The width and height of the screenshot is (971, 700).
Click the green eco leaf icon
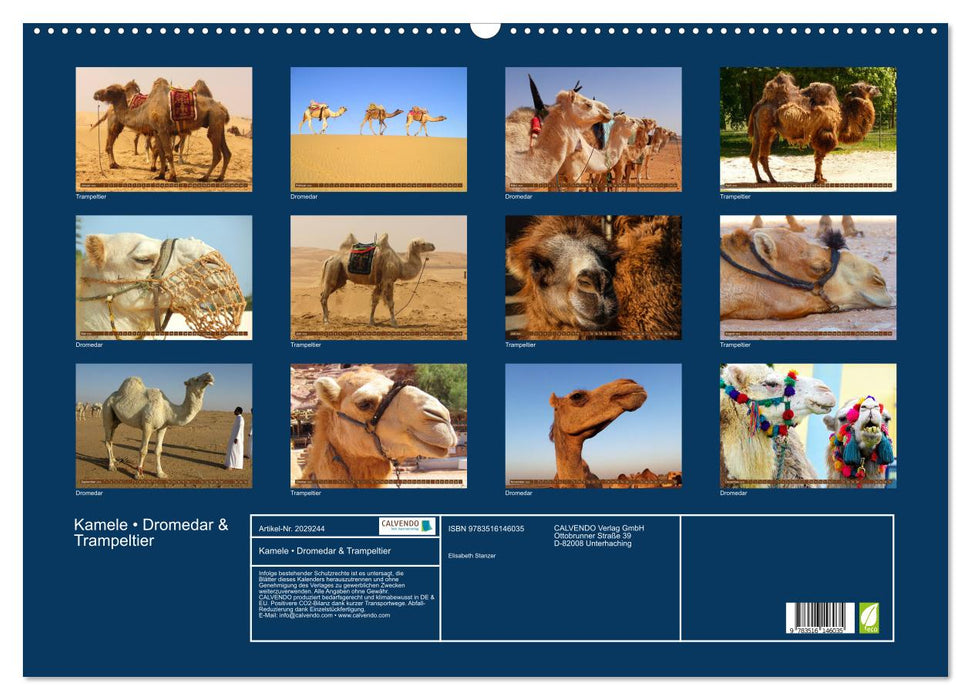pos(869,616)
